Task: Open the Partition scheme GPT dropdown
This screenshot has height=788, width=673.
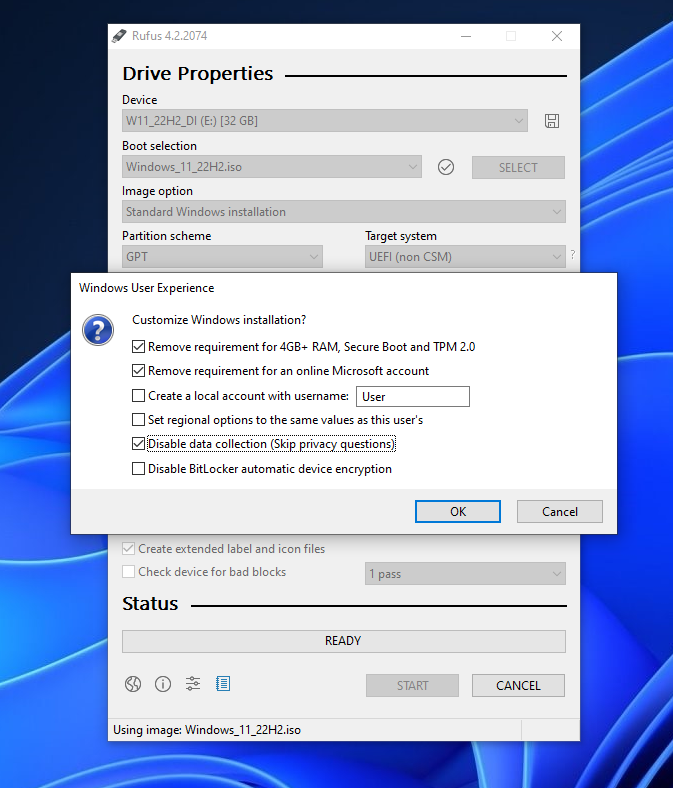Action: [x=222, y=257]
